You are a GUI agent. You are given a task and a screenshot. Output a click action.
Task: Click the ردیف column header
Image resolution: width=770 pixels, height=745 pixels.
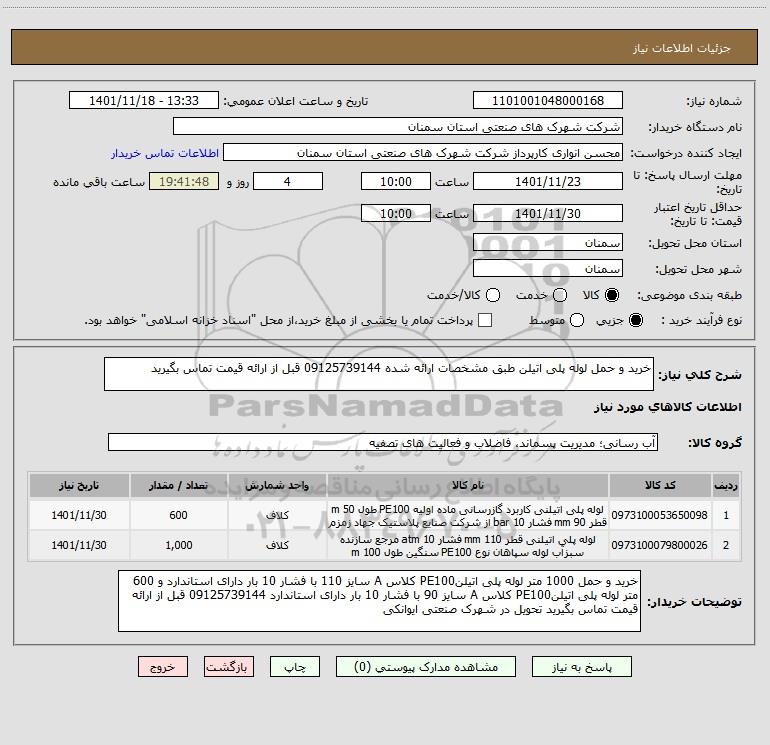[726, 485]
